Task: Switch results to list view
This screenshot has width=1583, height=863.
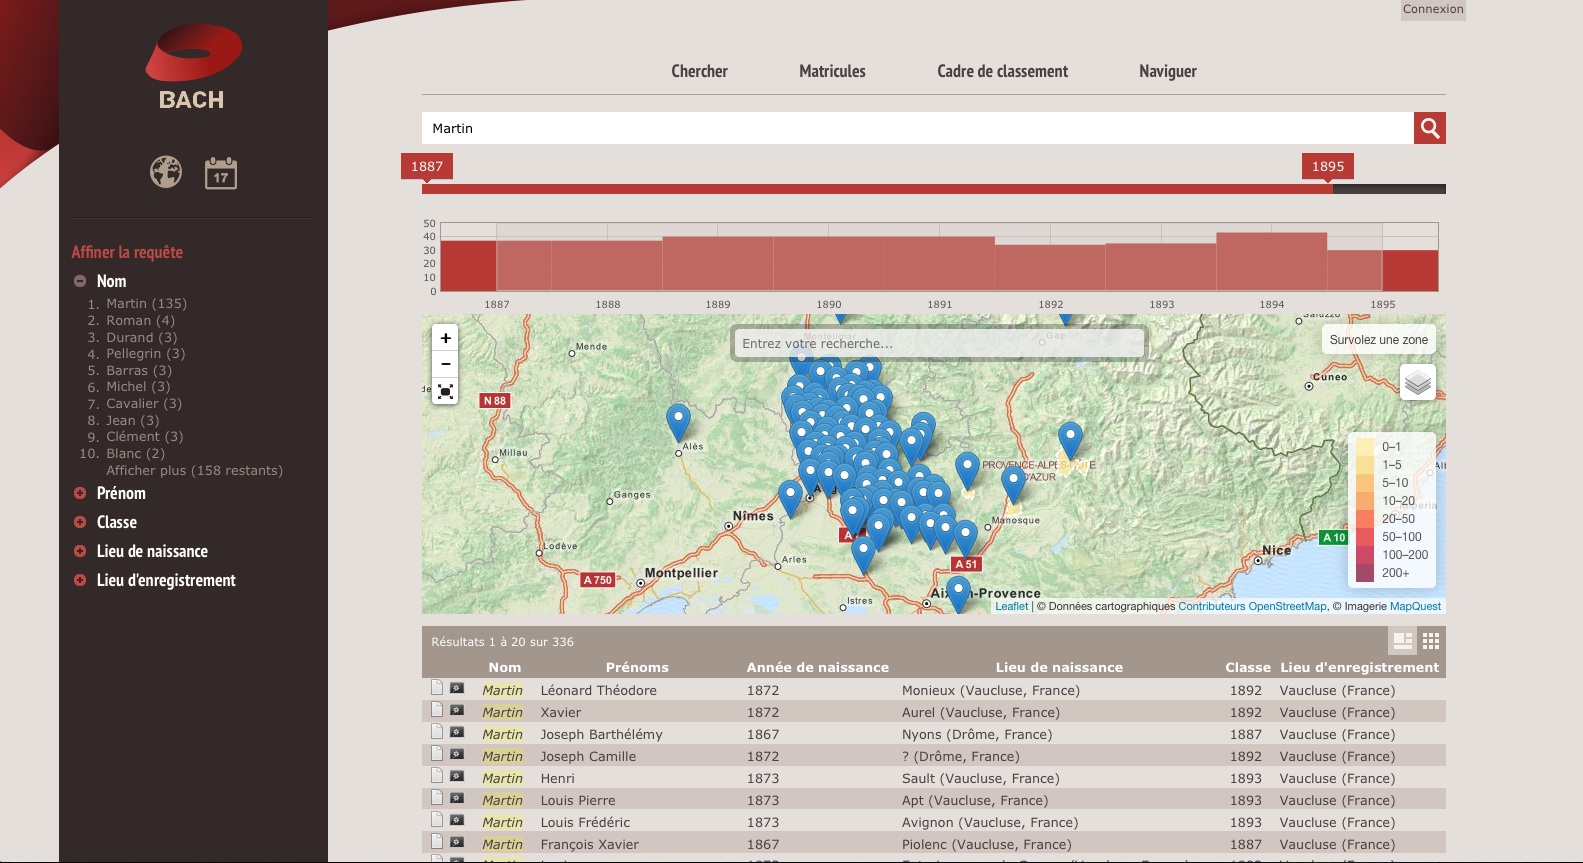Action: coord(1403,641)
